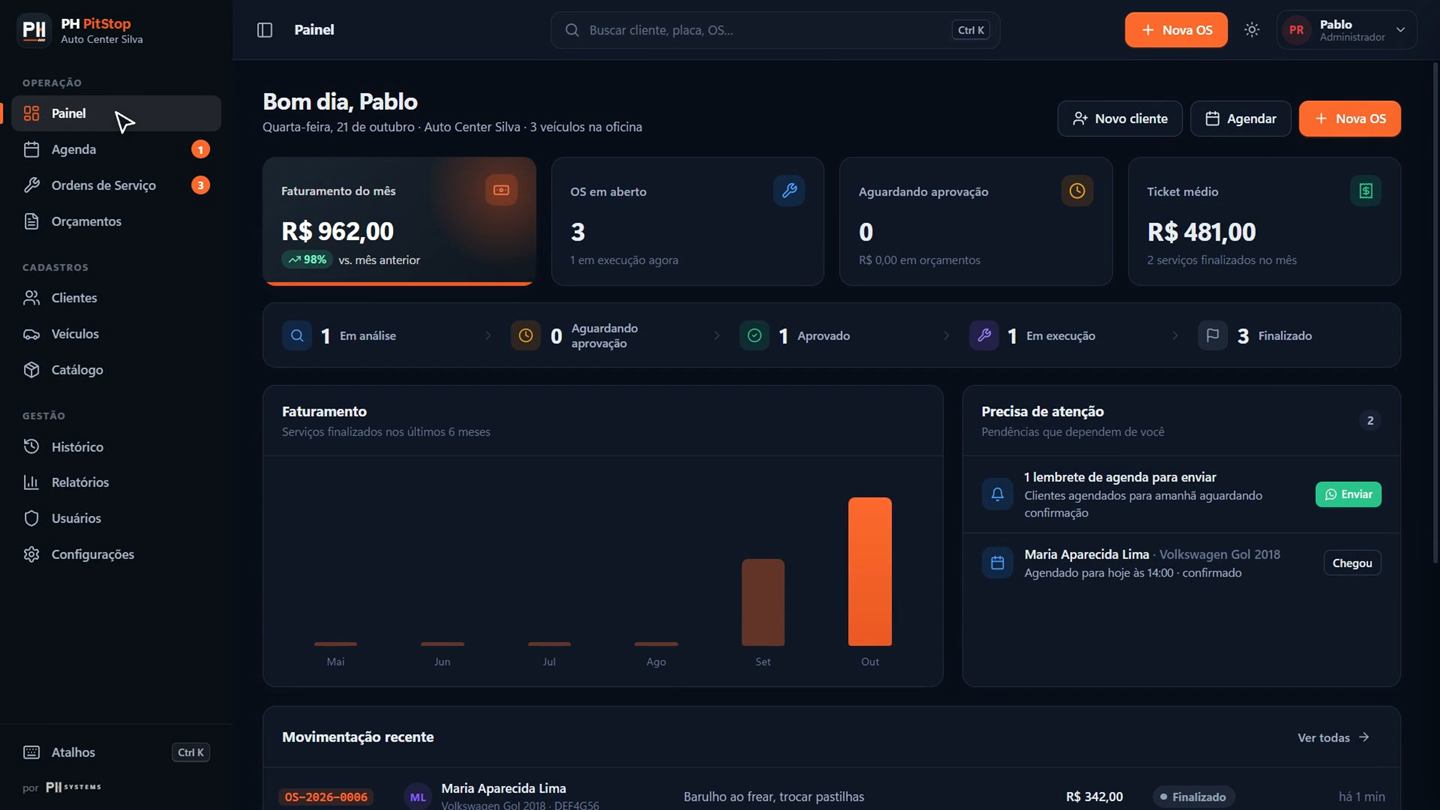Mark Maria Aparecida Lima as Chegou
This screenshot has height=810, width=1440.
coord(1352,563)
